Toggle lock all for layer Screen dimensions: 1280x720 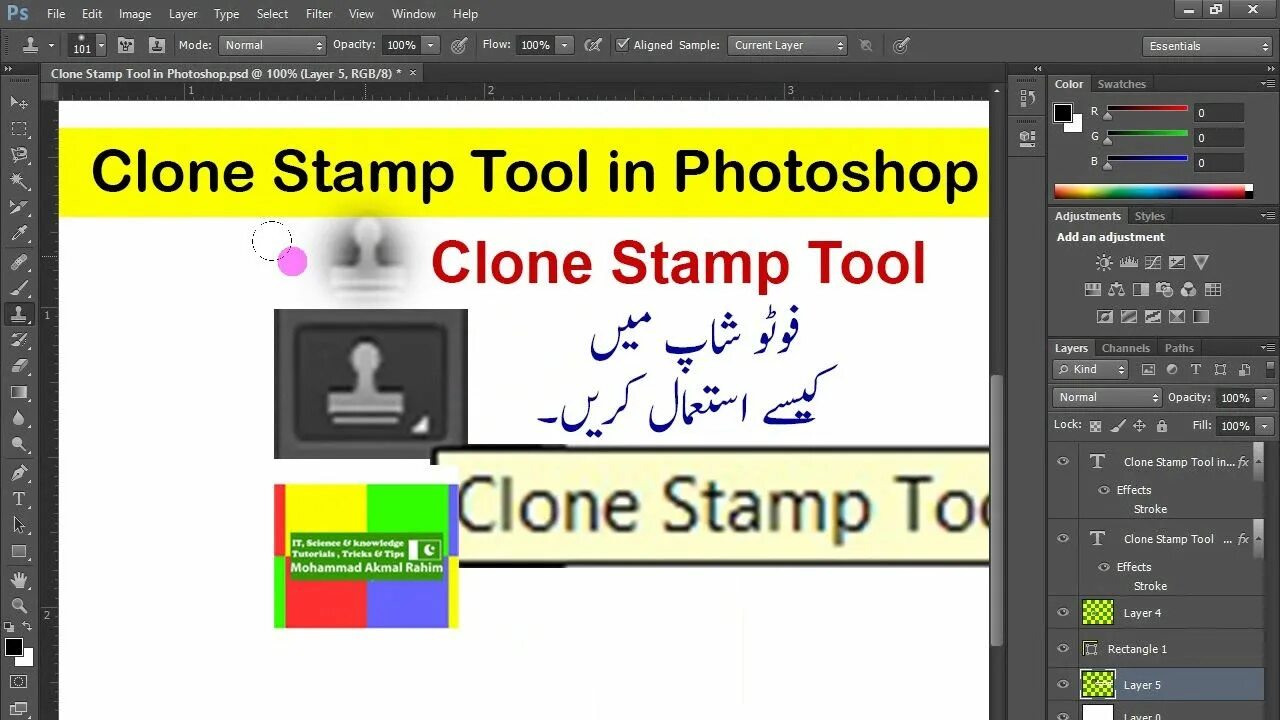(x=1161, y=426)
